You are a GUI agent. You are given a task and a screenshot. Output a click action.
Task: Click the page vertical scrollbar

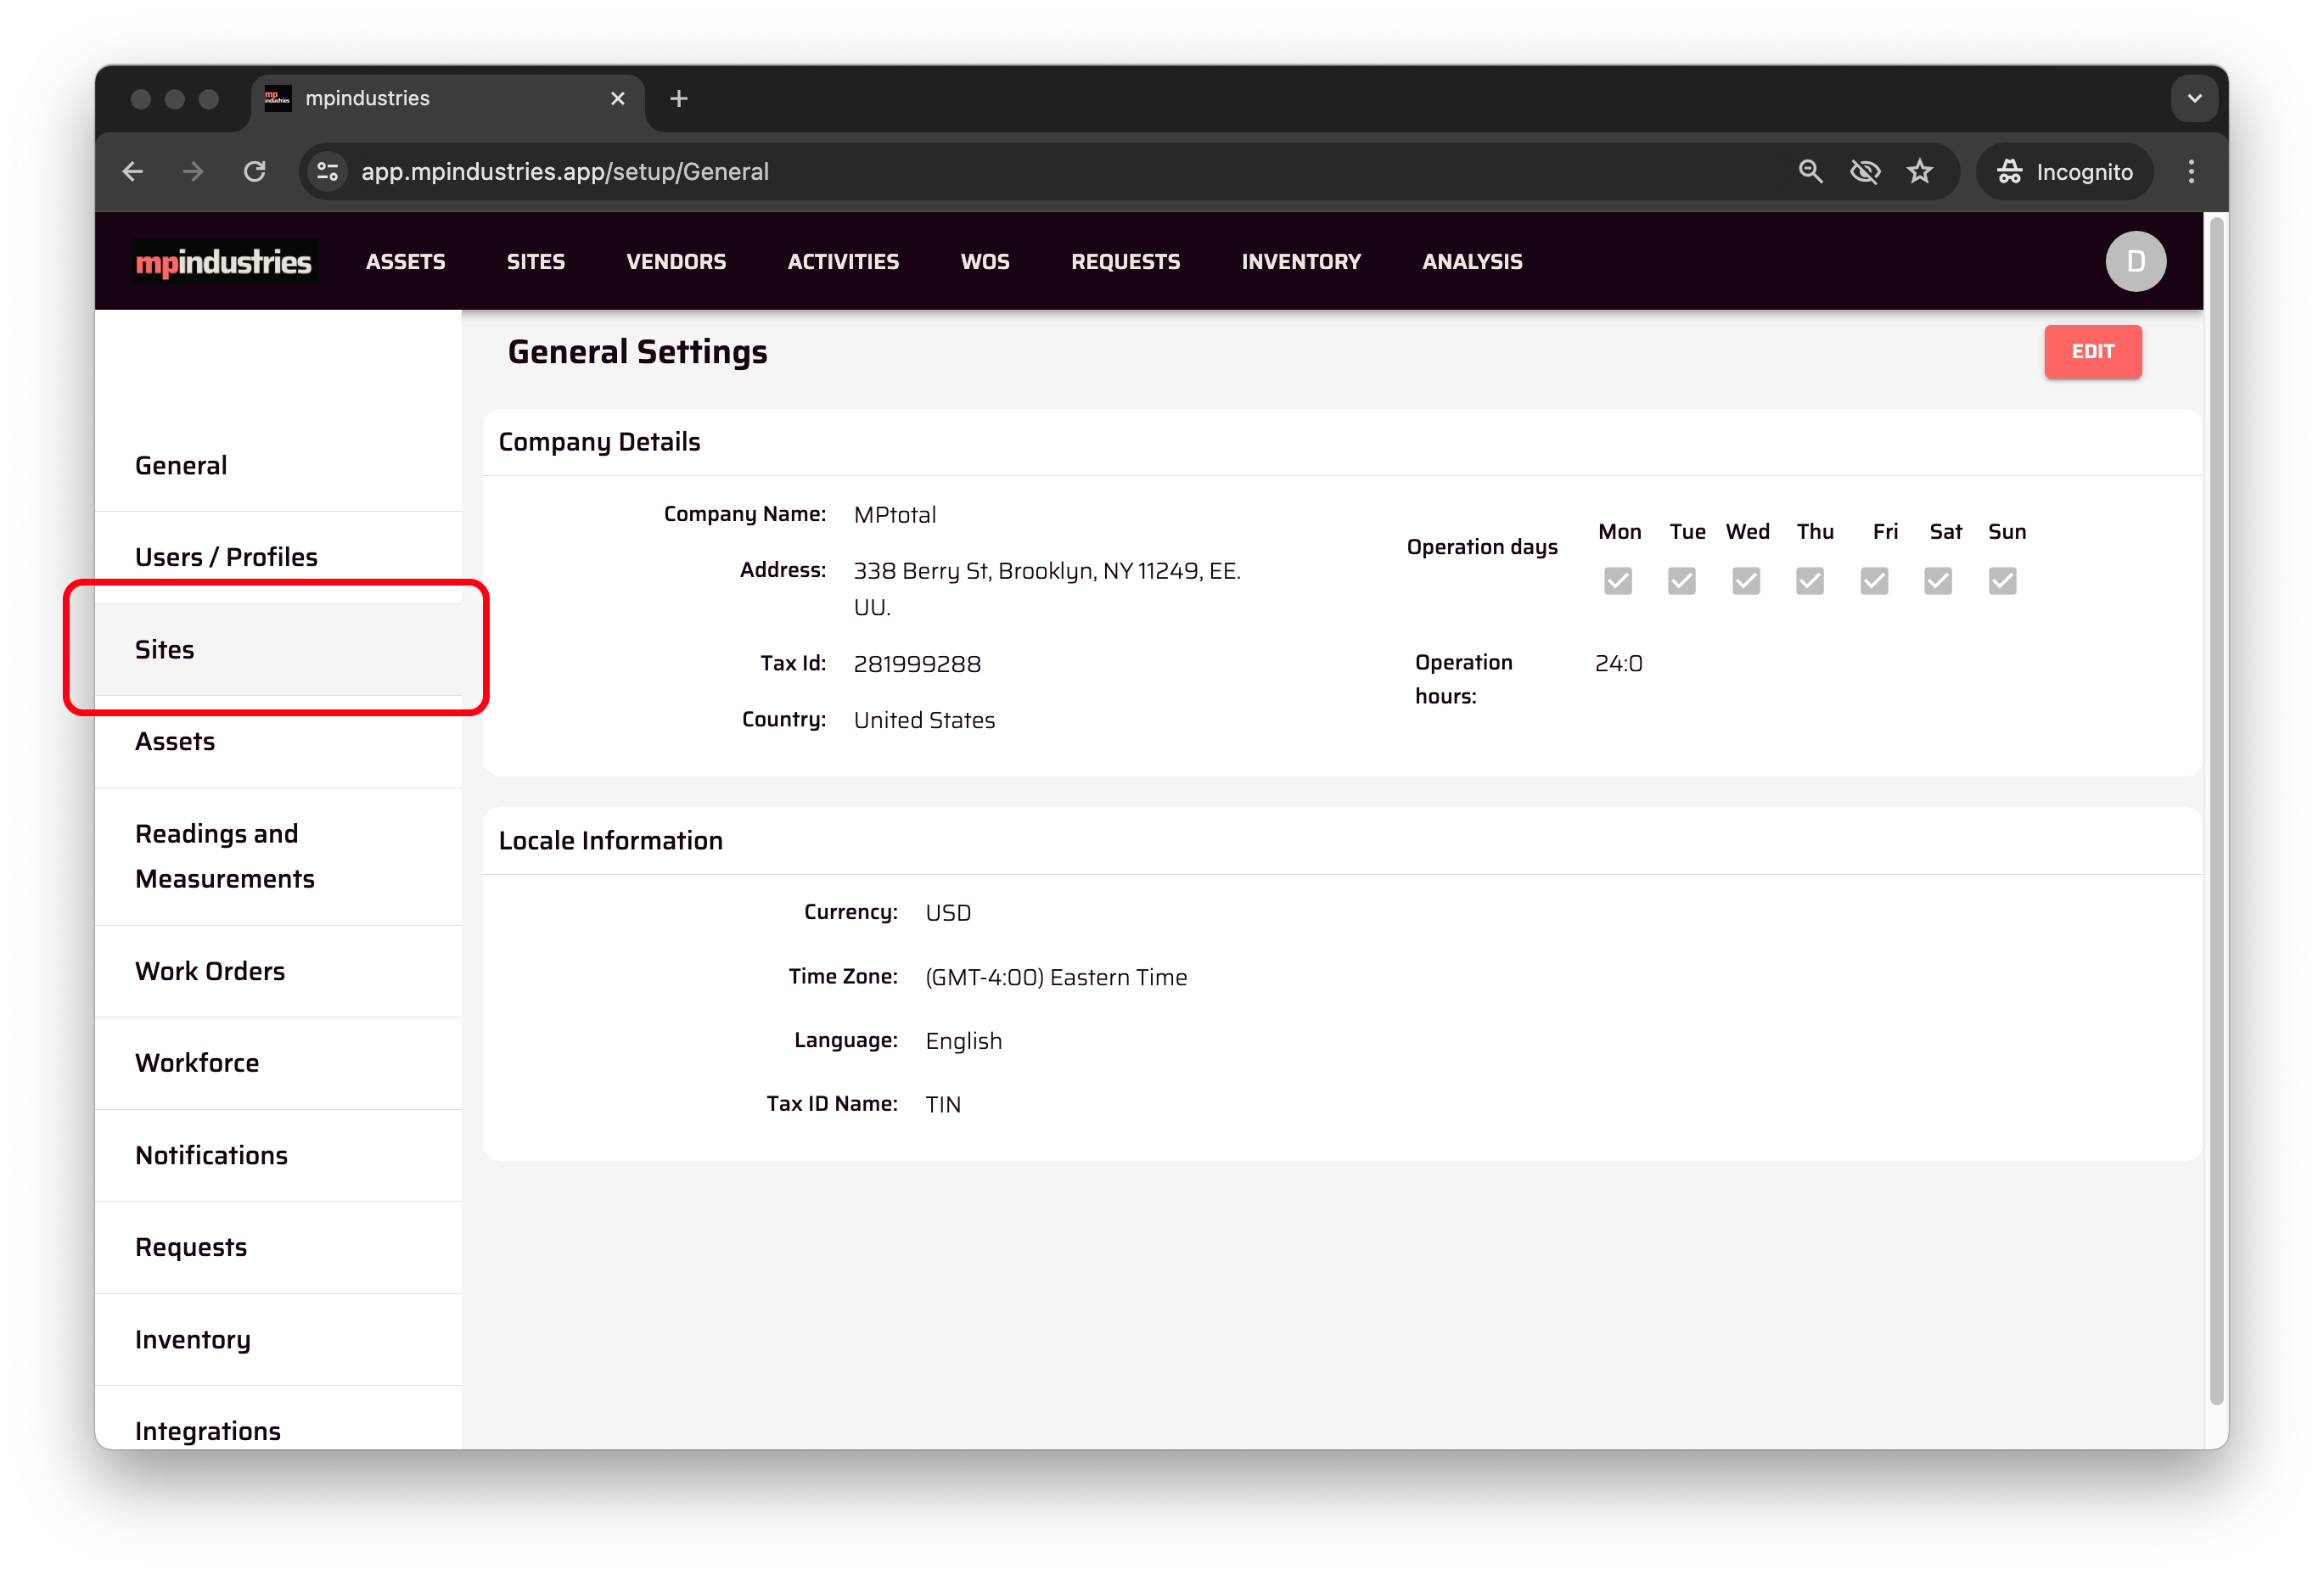coord(2215,810)
